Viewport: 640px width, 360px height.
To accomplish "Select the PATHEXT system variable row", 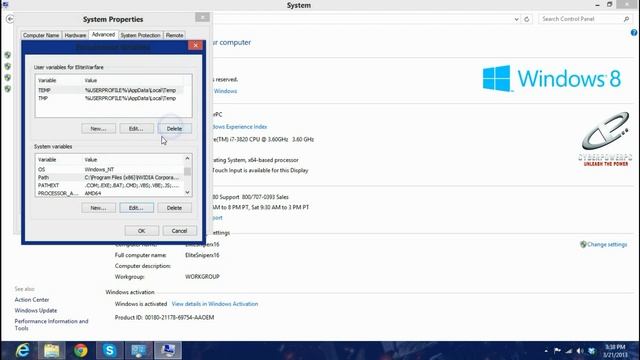I will (x=110, y=185).
